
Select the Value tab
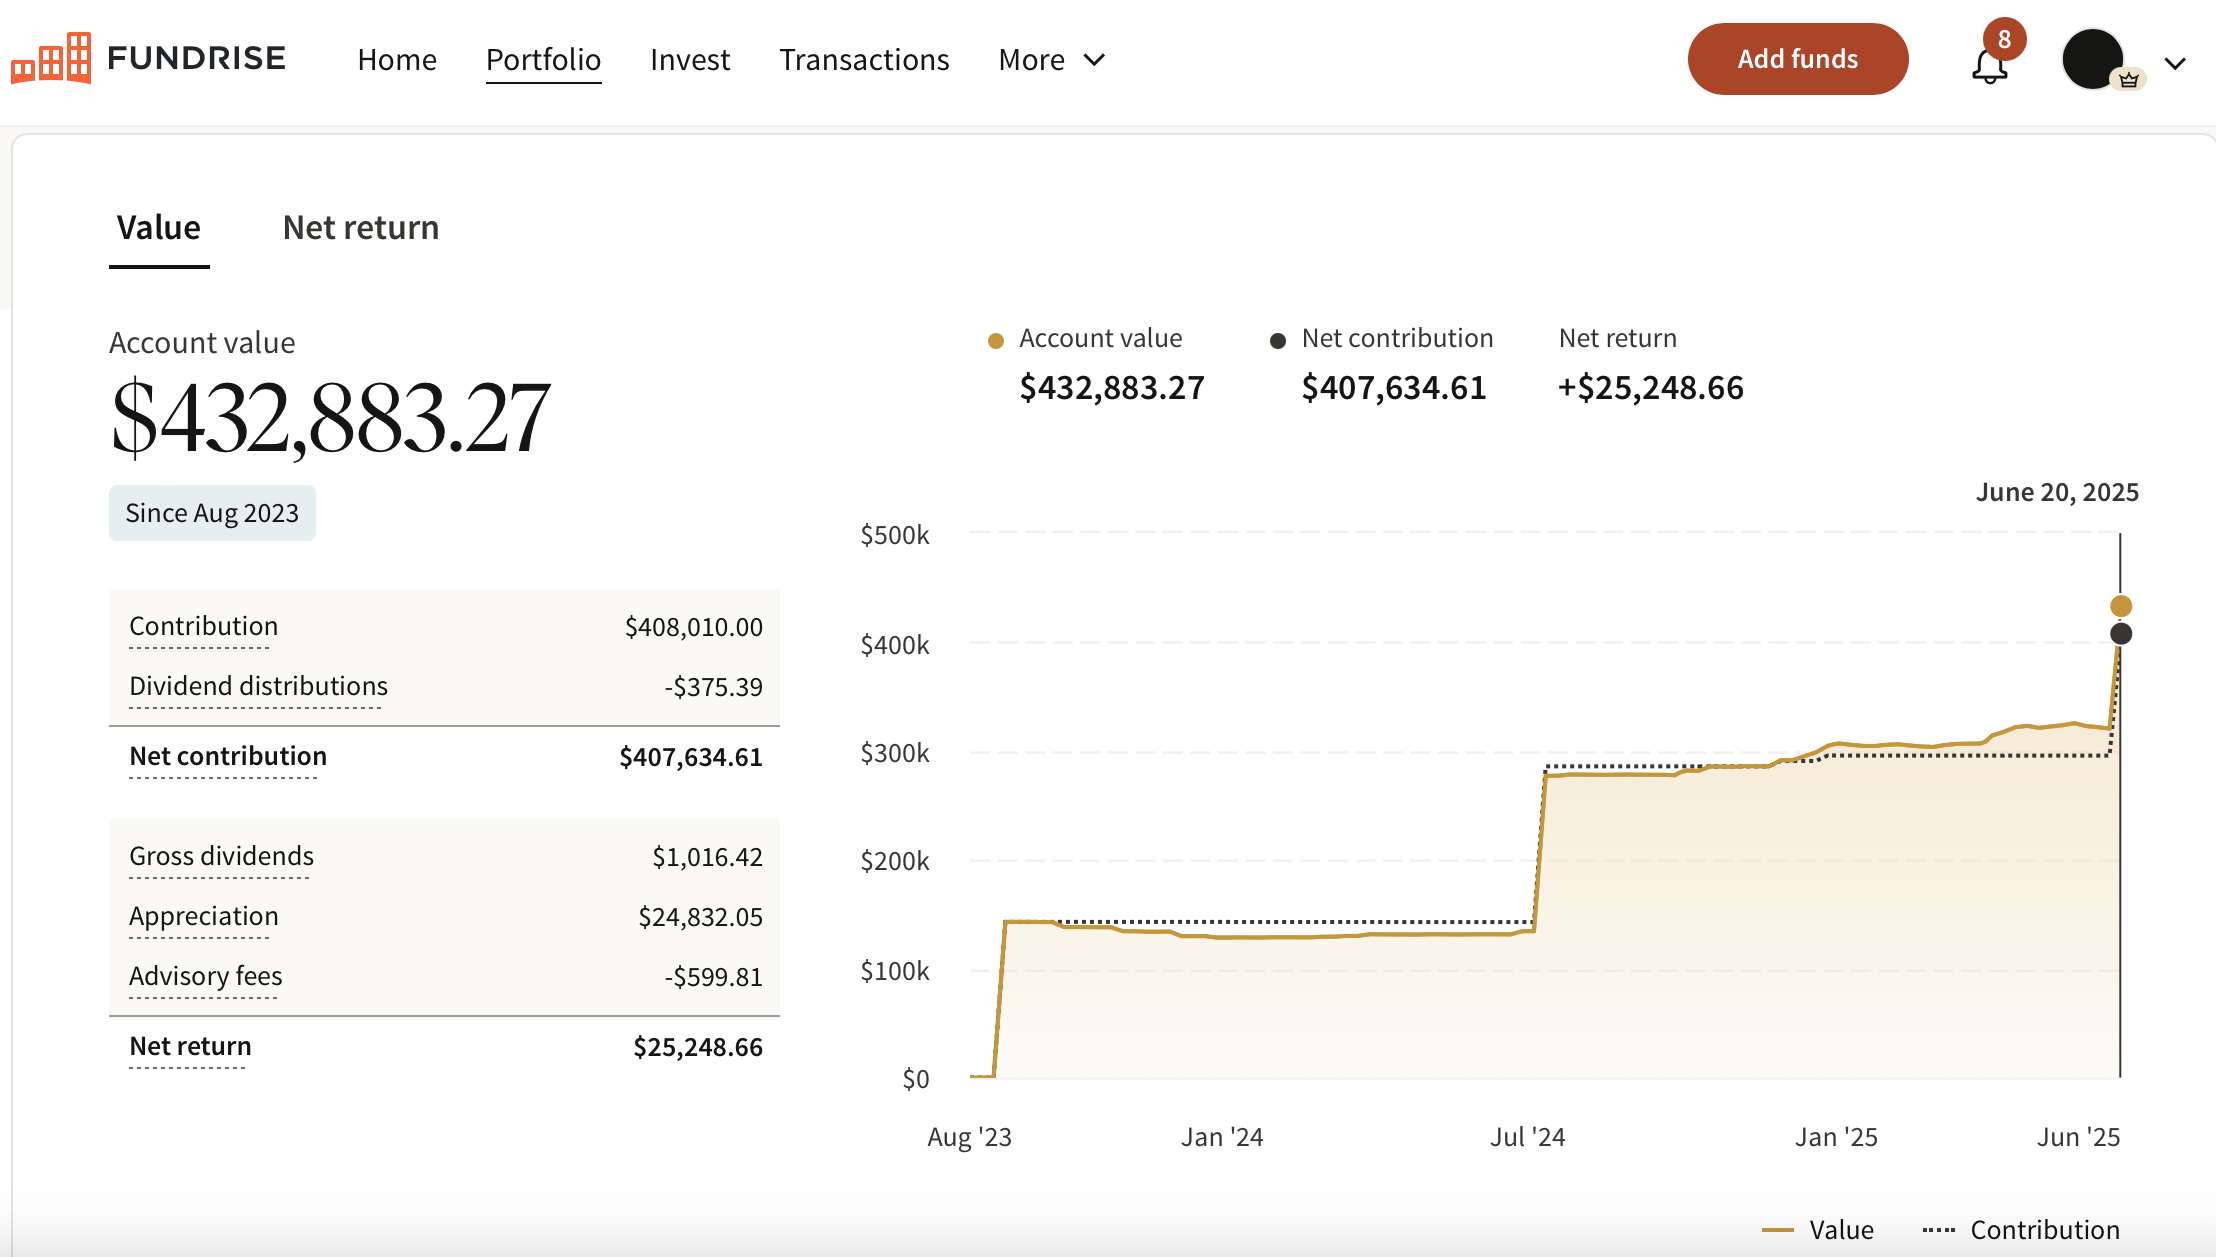pyautogui.click(x=158, y=227)
